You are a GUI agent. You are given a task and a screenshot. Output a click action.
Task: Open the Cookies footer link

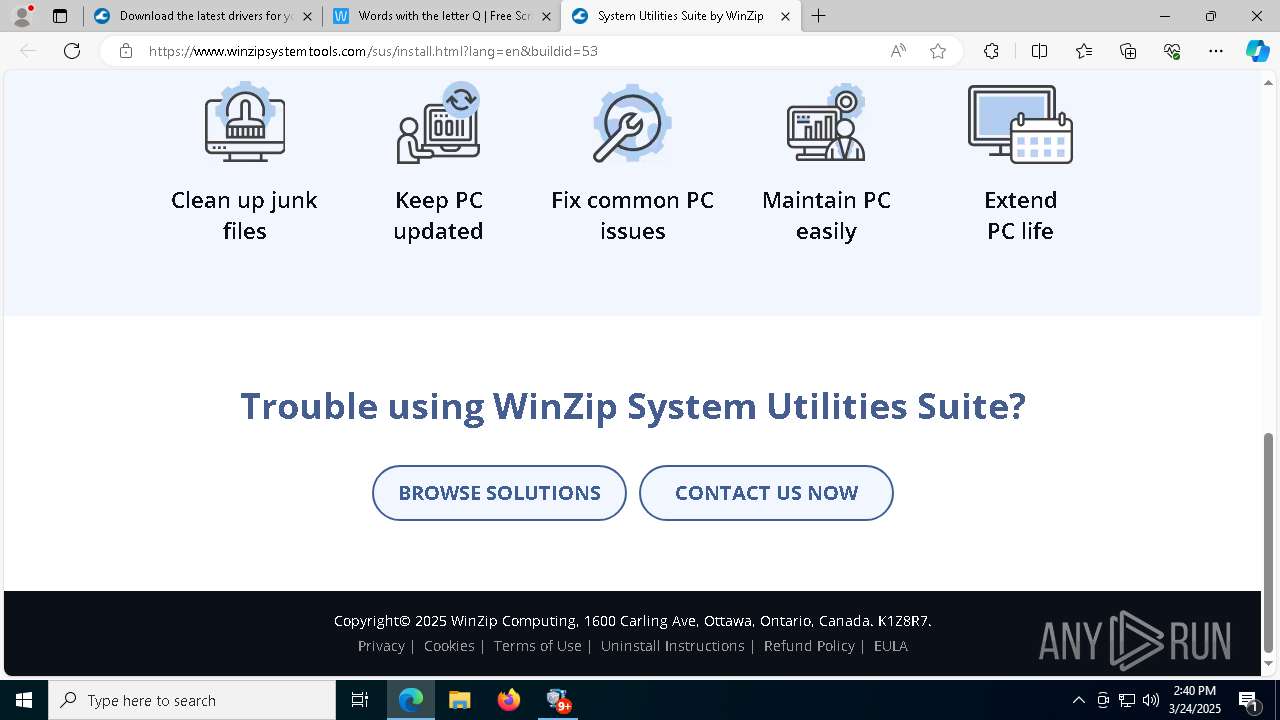(x=449, y=646)
